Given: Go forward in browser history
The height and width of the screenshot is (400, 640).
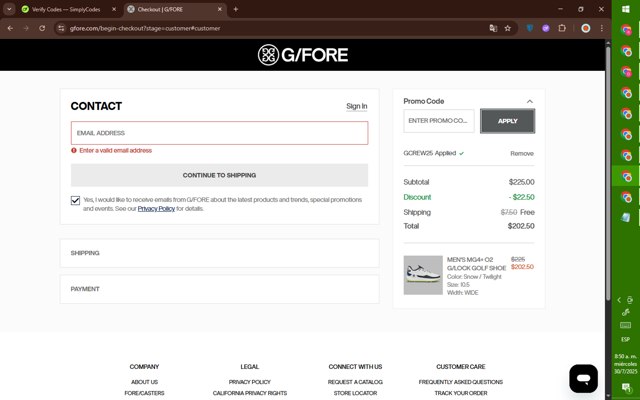Looking at the screenshot, I should [26, 28].
